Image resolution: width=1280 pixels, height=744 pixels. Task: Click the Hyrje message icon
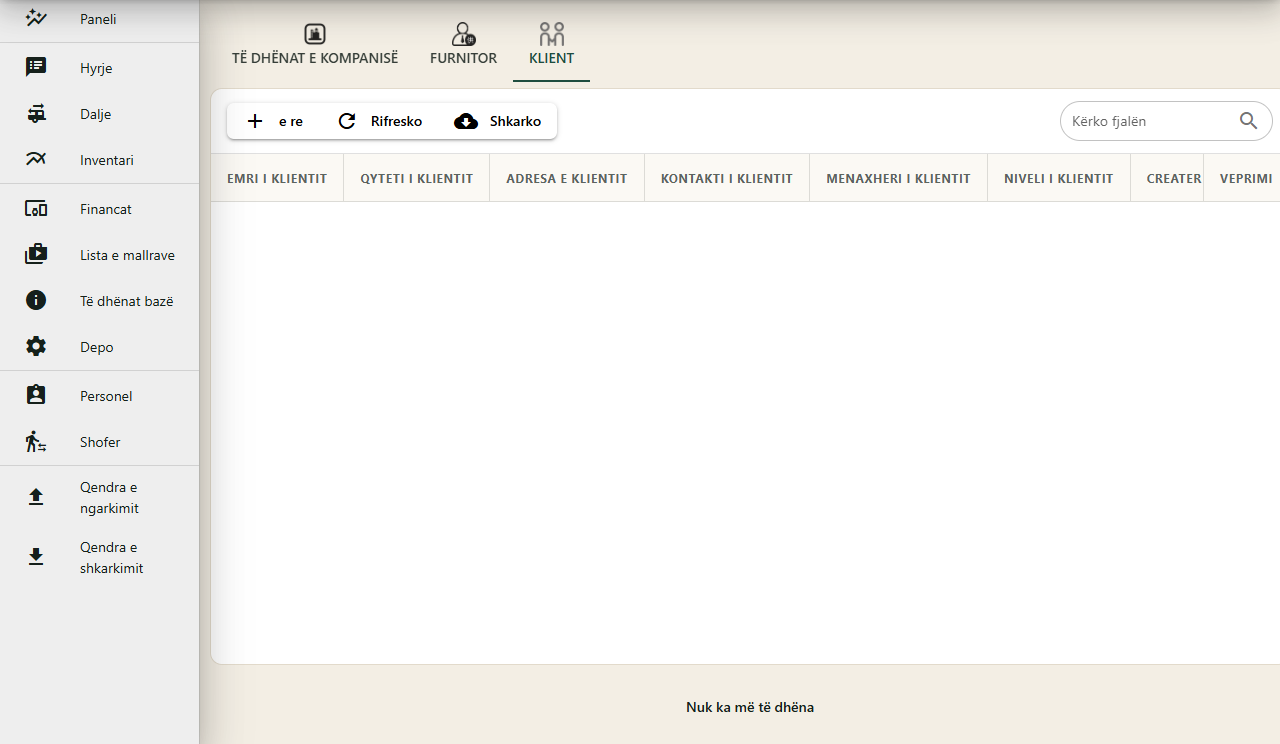[36, 67]
